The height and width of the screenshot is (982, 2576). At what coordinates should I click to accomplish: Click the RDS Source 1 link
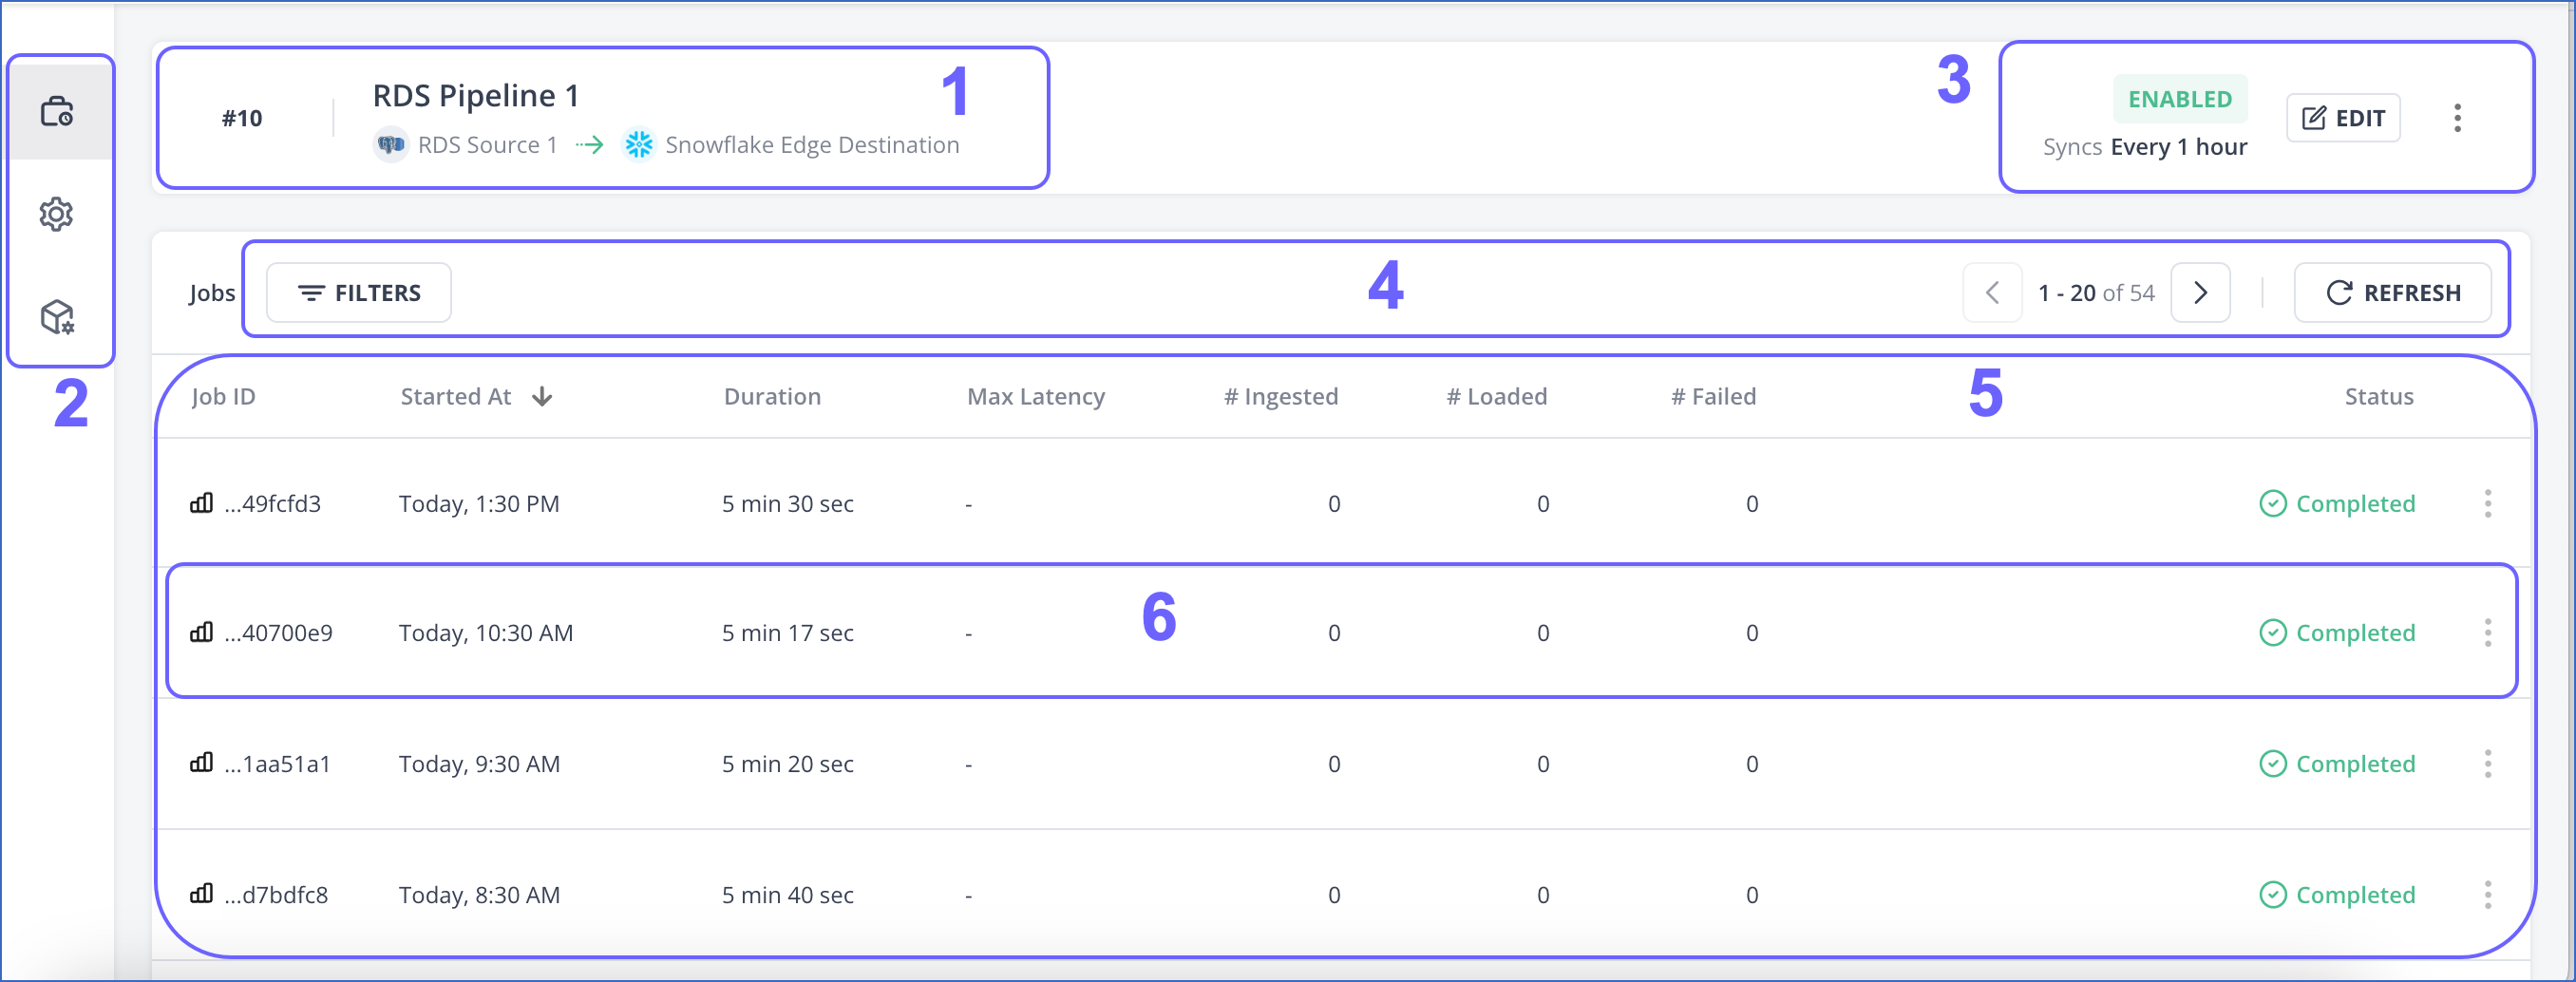click(x=487, y=145)
